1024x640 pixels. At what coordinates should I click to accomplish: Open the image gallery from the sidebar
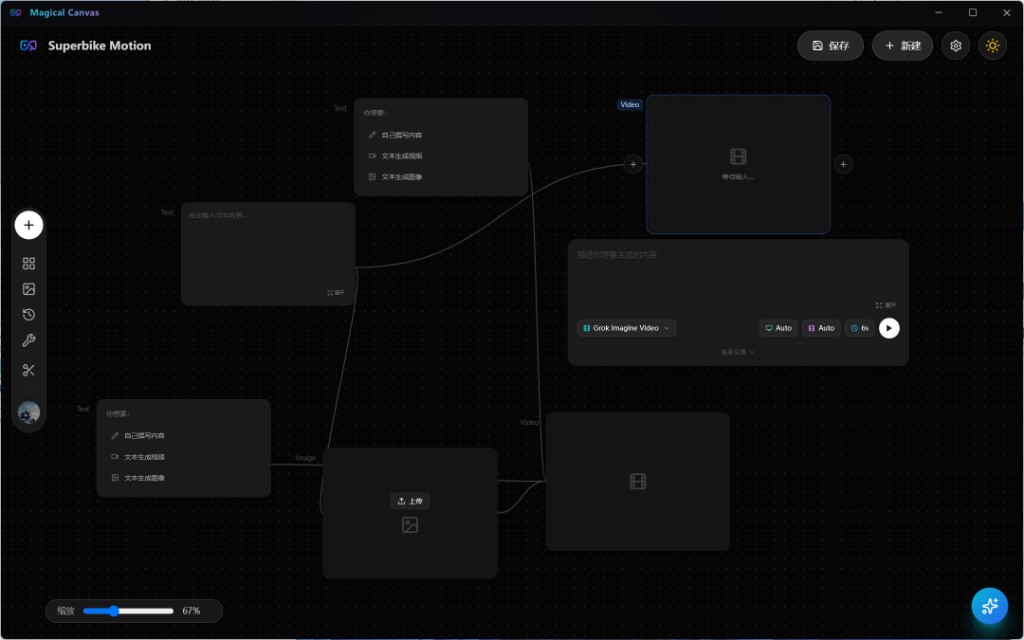point(29,289)
